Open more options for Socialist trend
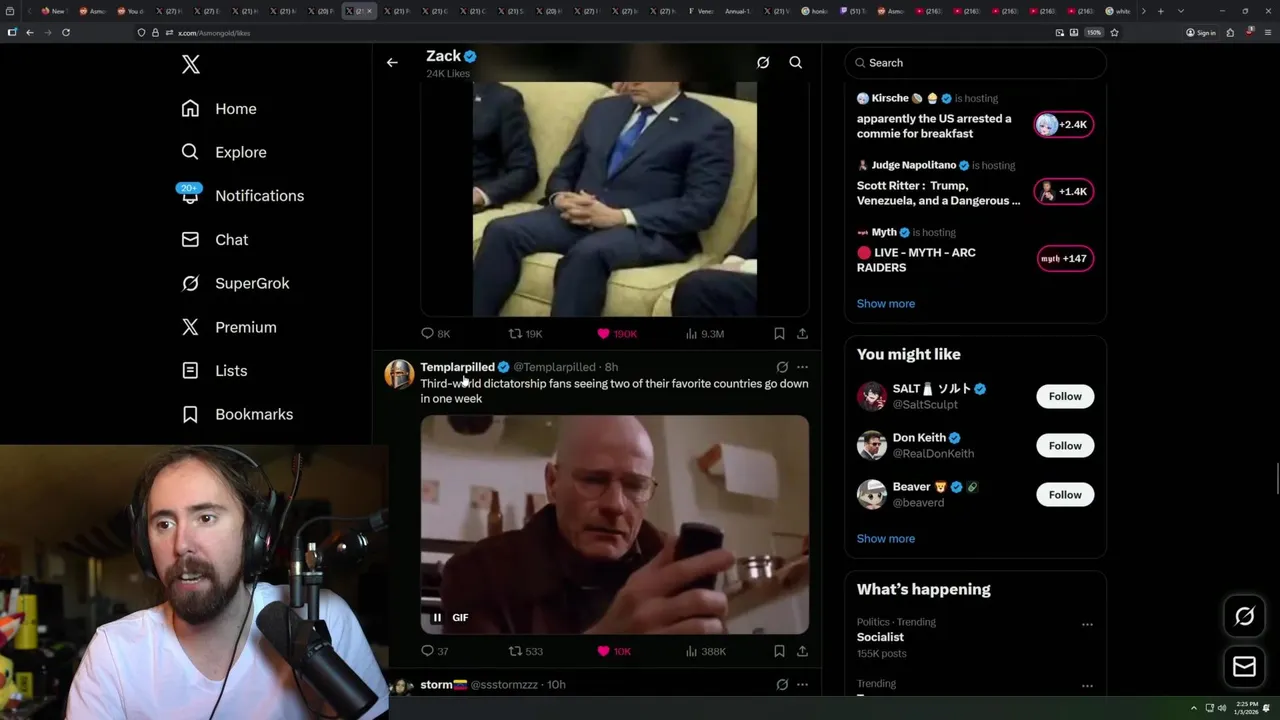Screen dimensions: 1280x720 [x=1087, y=625]
